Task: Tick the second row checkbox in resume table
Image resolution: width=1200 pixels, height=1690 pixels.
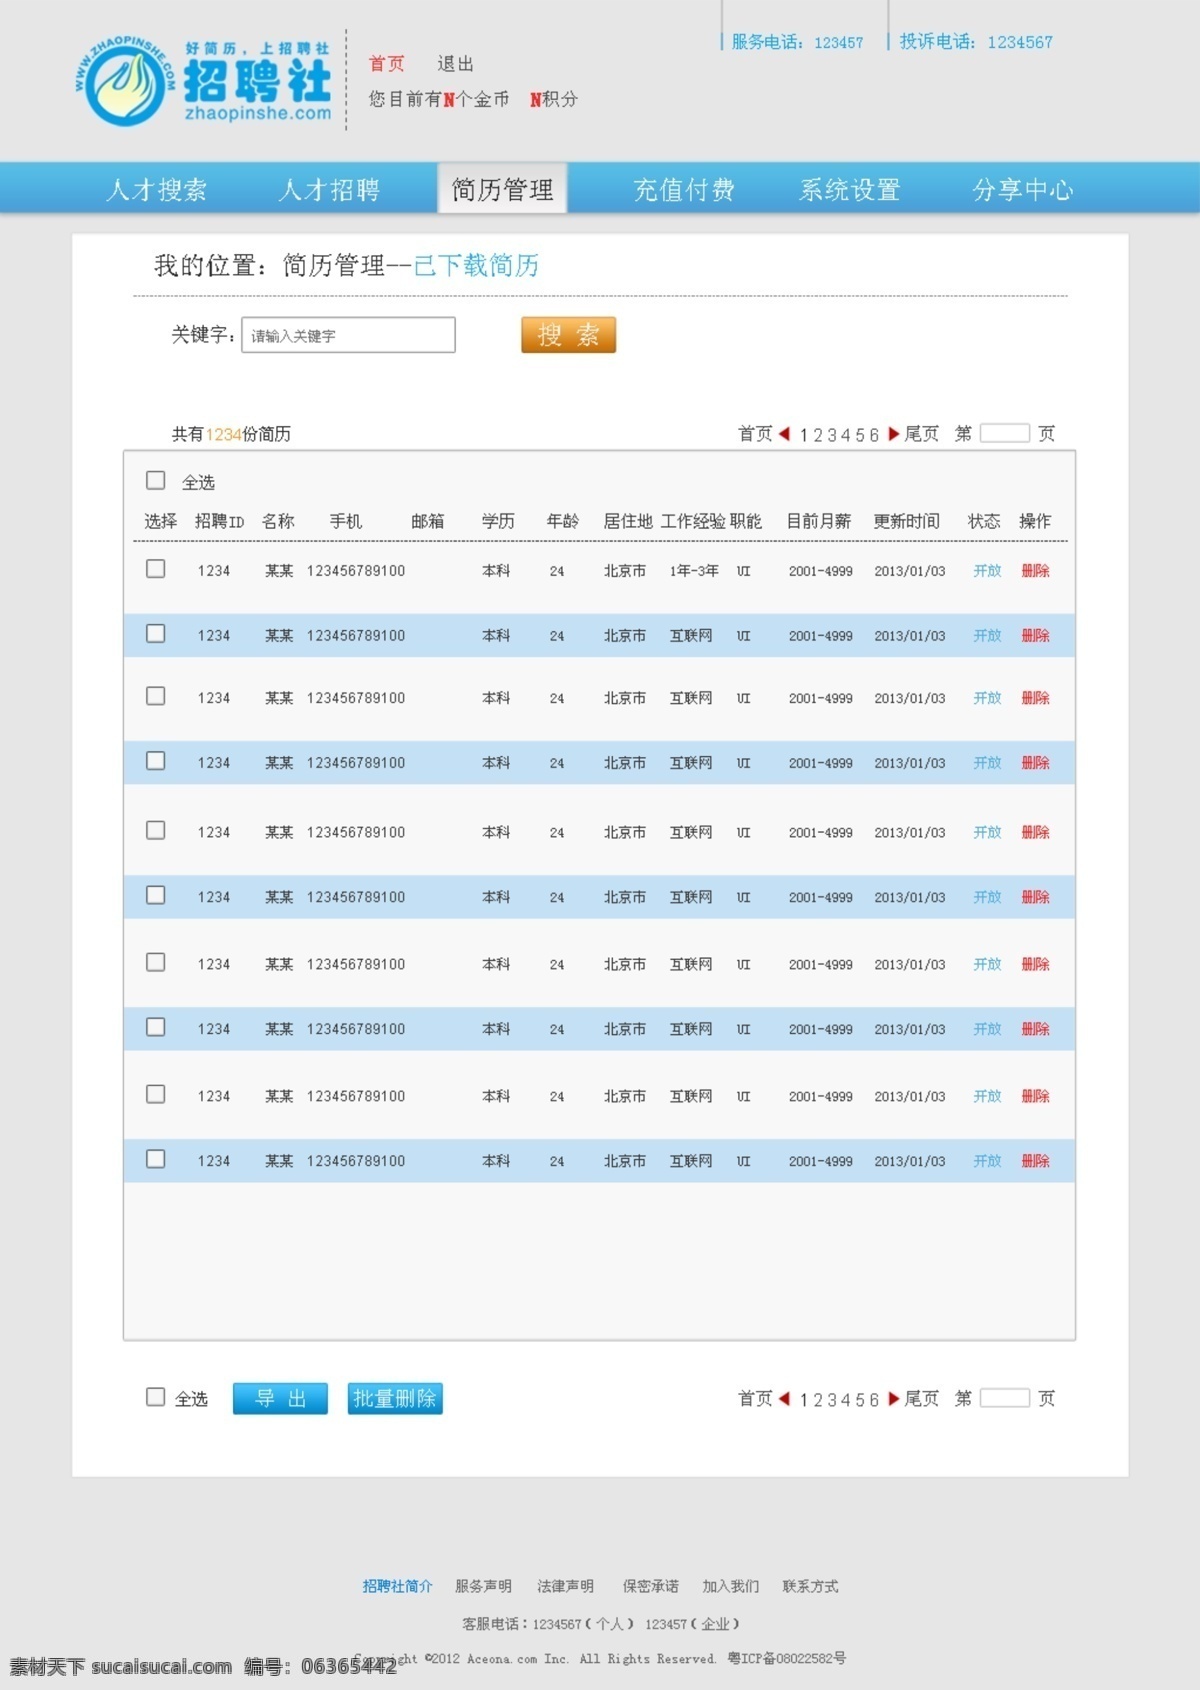Action: pos(156,634)
